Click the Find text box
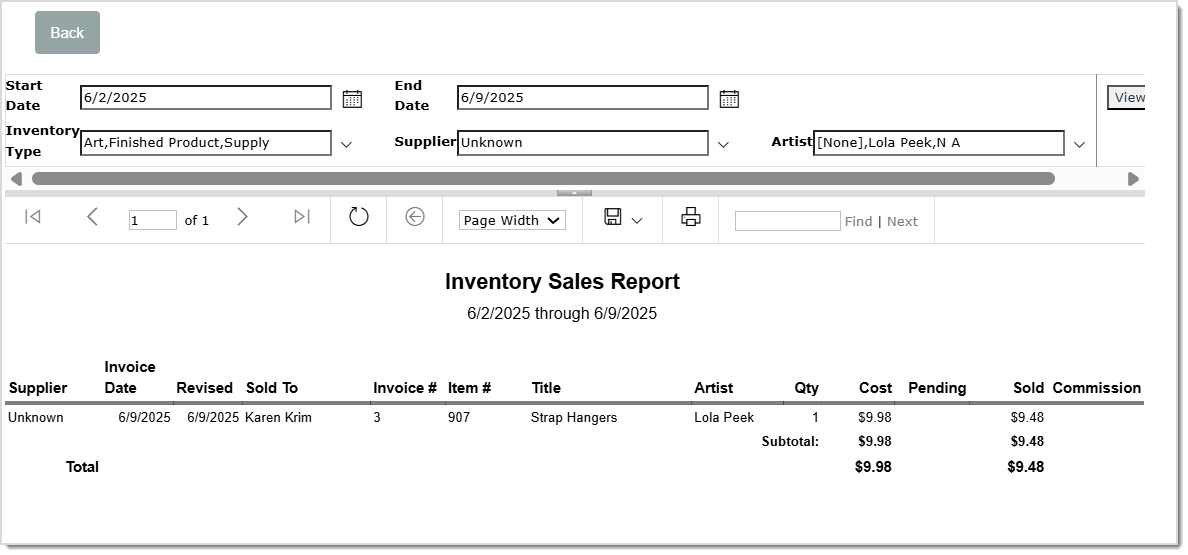The width and height of the screenshot is (1188, 555). coord(787,221)
